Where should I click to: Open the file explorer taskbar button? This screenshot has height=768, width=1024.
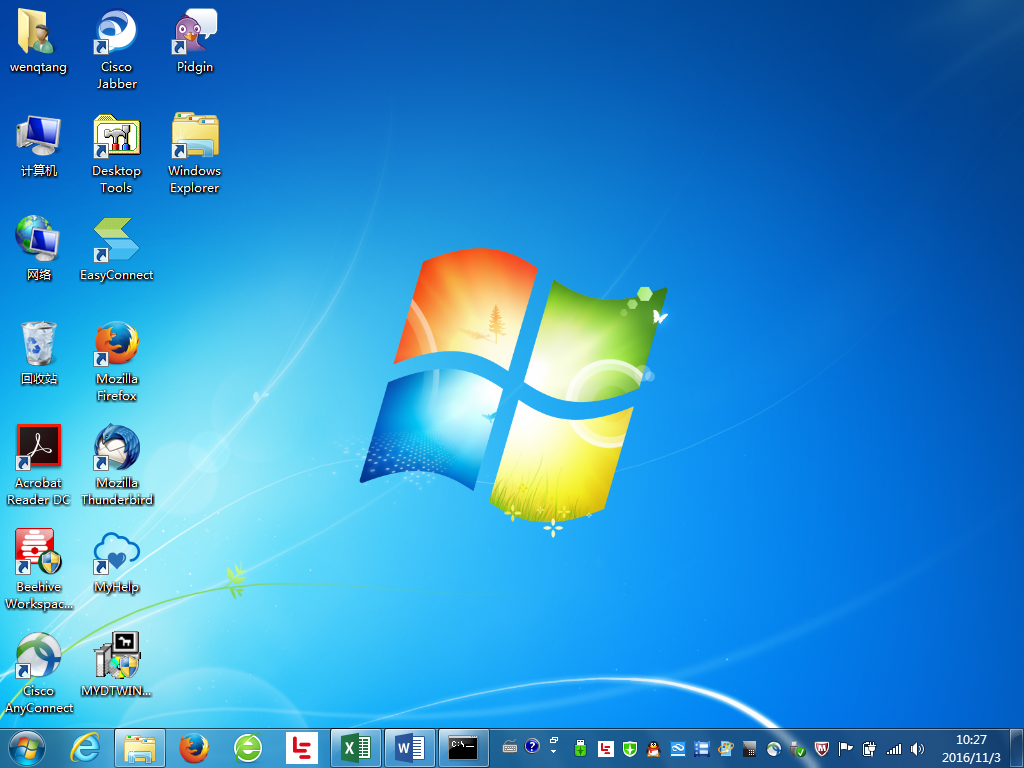(x=140, y=748)
